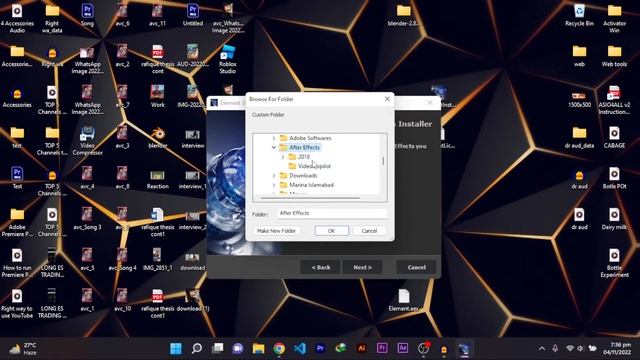Image resolution: width=640 pixels, height=360 pixels.
Task: Select the IMG_2851_1 desktop file
Action: [158, 260]
